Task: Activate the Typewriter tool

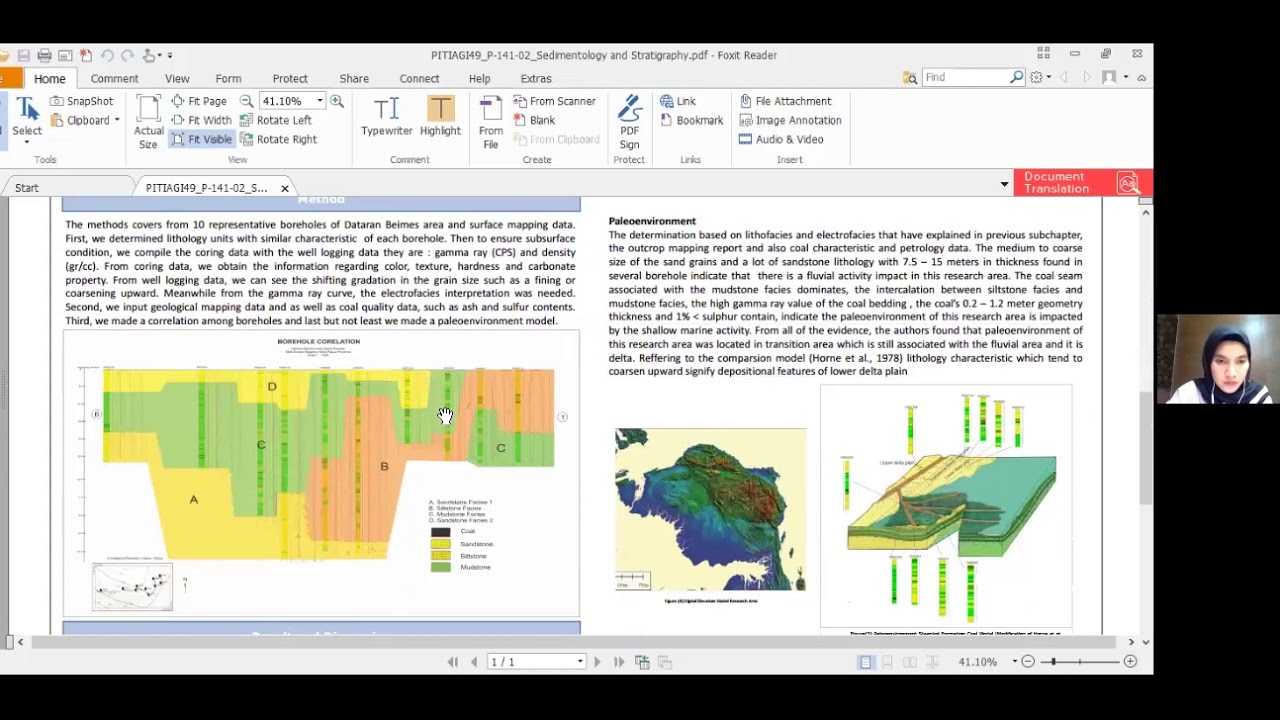Action: tap(386, 117)
